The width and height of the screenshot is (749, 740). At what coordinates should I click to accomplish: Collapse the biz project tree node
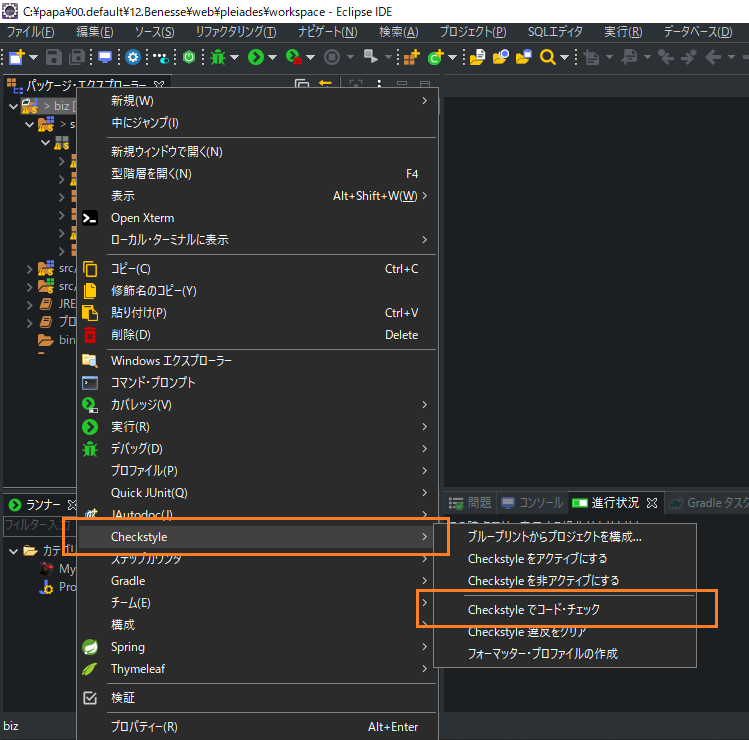pyautogui.click(x=13, y=106)
